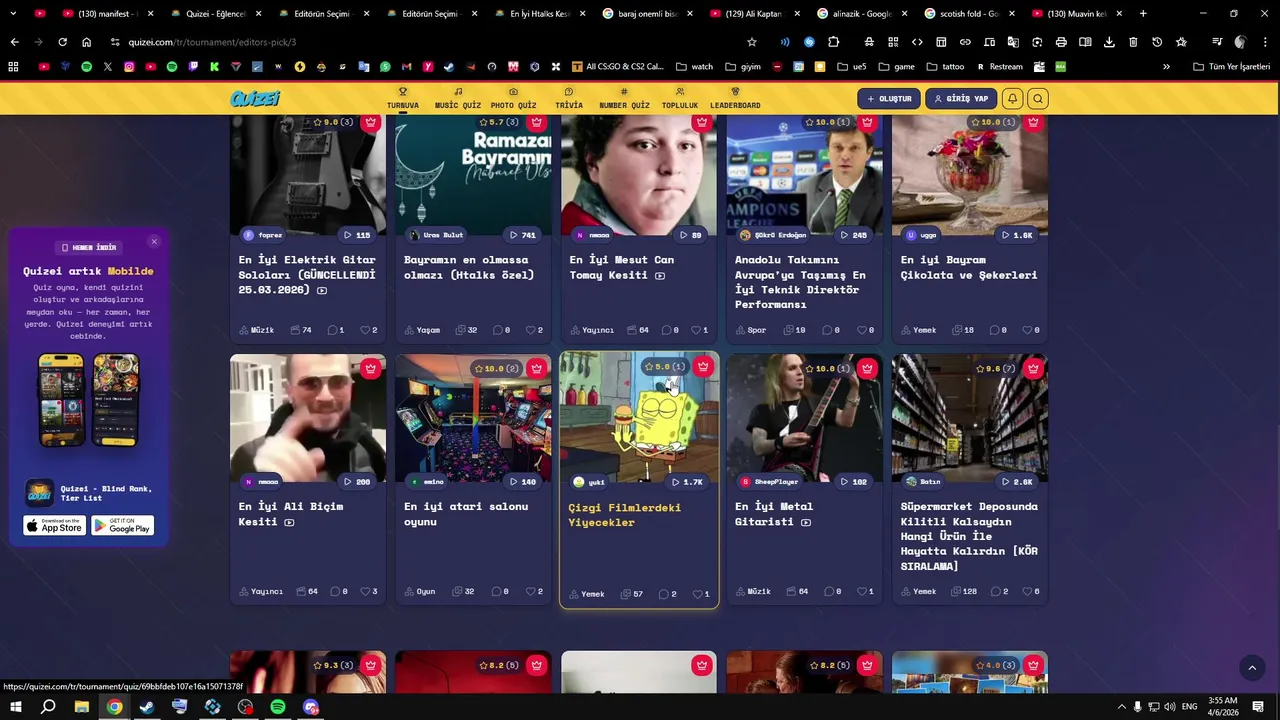This screenshot has width=1280, height=720.
Task: Open the Photo Quiz nav tab
Action: click(x=513, y=98)
